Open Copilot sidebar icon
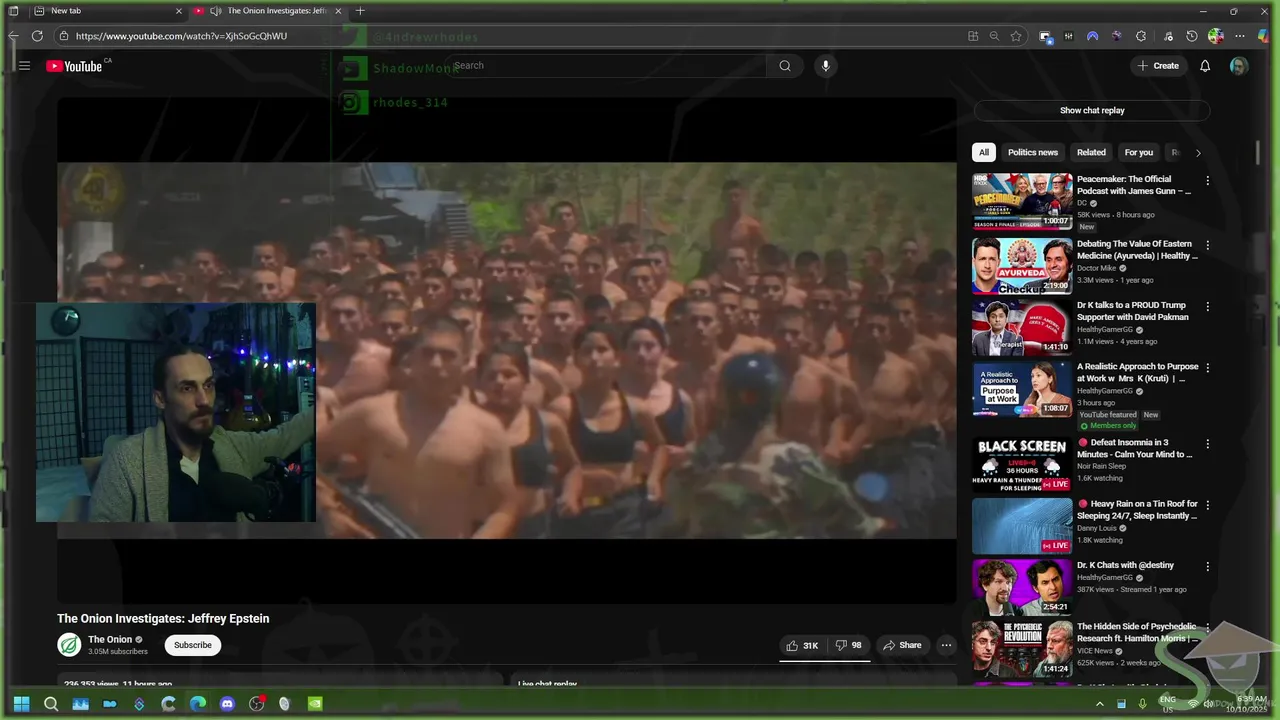The height and width of the screenshot is (720, 1280). tap(1264, 36)
